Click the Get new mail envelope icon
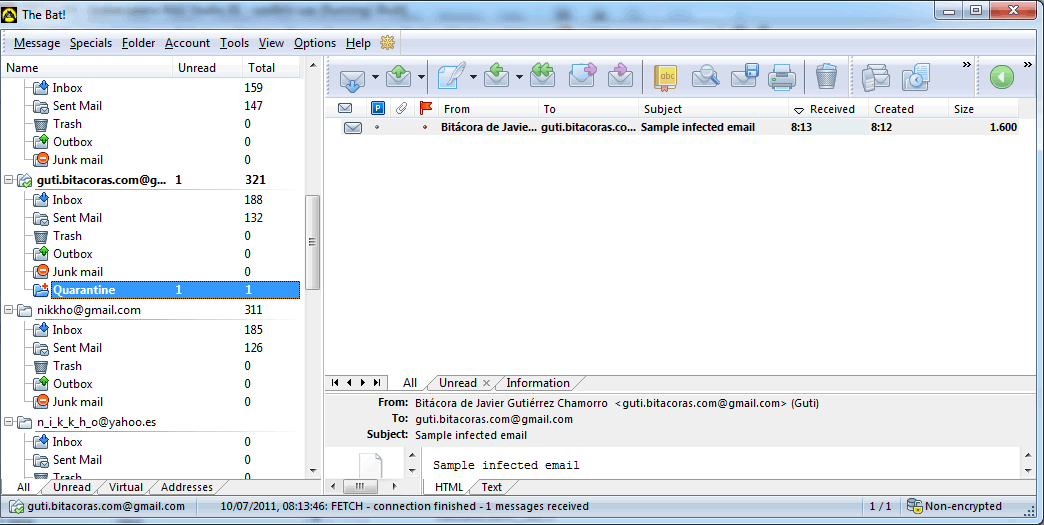This screenshot has height=525, width=1044. [x=352, y=78]
